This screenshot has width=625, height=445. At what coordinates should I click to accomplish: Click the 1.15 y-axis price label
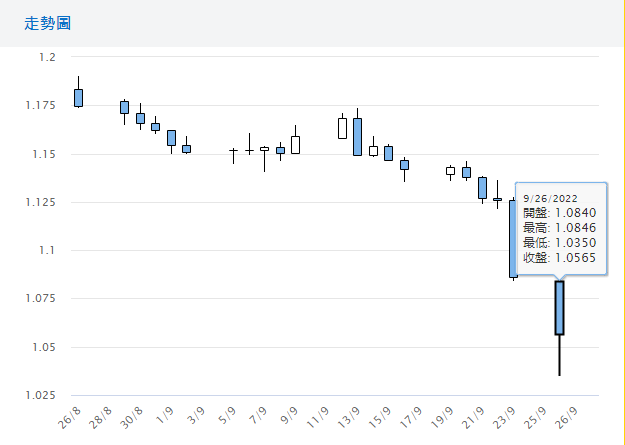(43, 154)
